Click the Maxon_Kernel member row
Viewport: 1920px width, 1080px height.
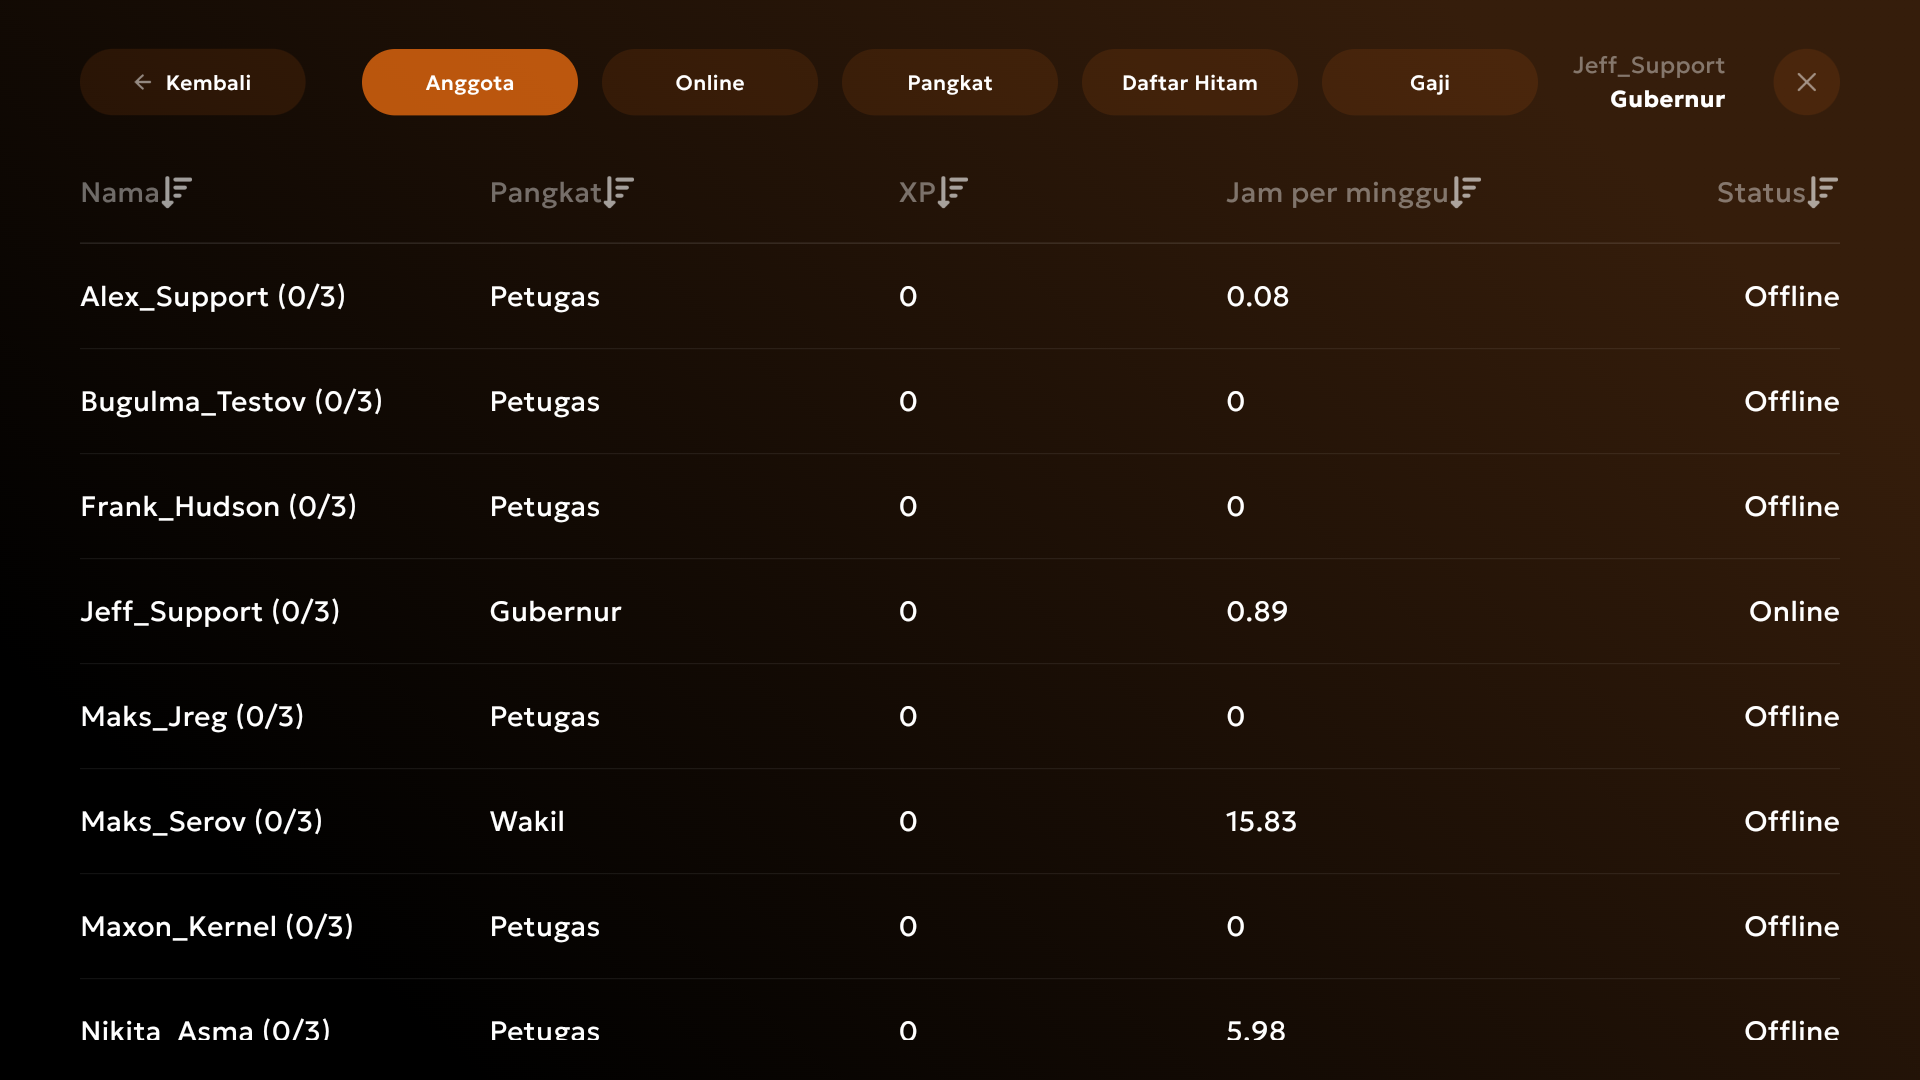pos(217,927)
